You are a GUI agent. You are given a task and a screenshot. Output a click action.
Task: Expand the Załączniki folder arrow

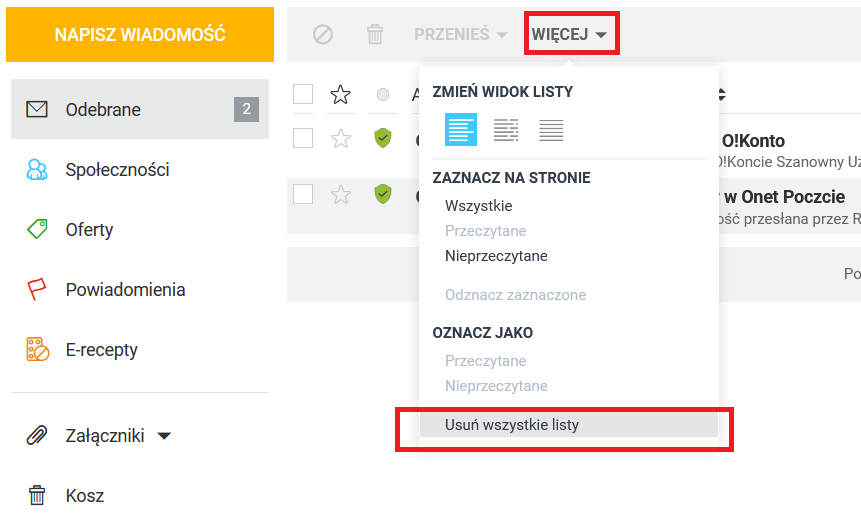(165, 436)
